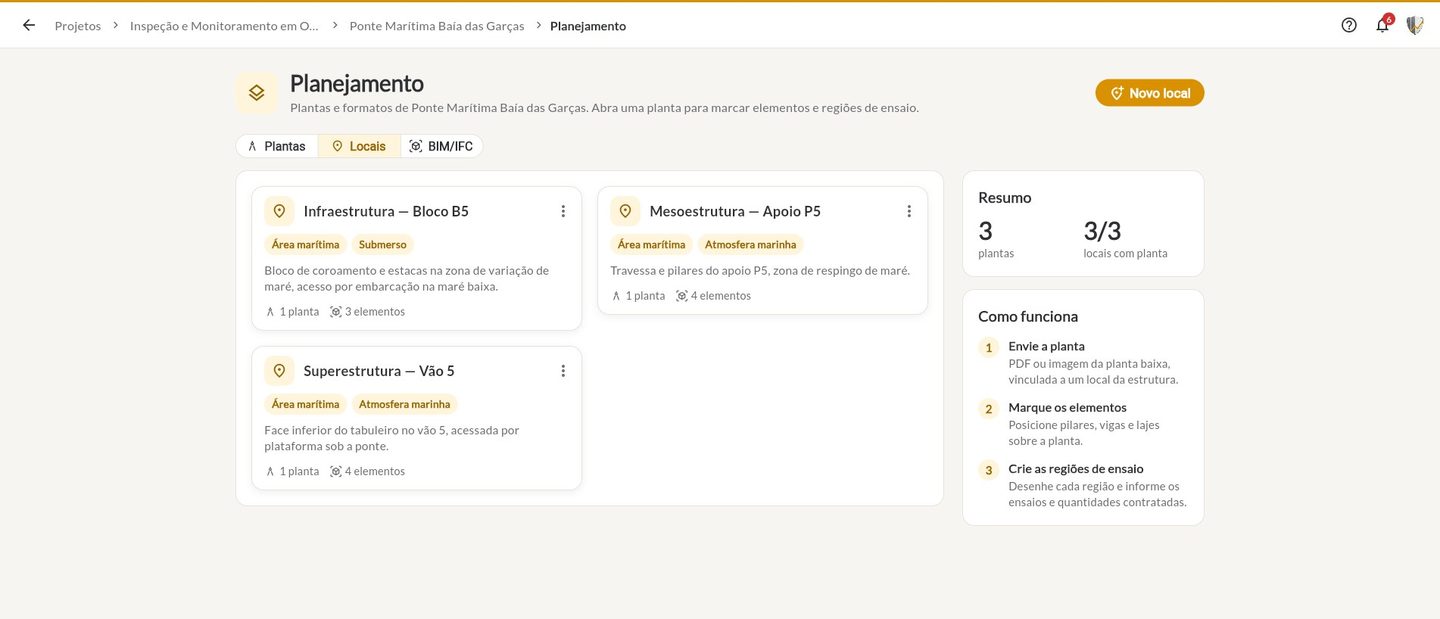Click '1 planta' on Bloco B5 card

[292, 312]
